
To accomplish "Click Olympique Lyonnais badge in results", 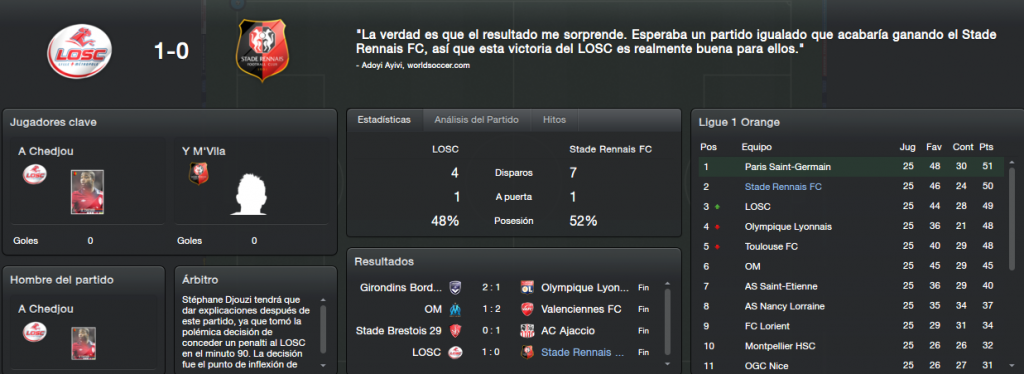I will 527,288.
